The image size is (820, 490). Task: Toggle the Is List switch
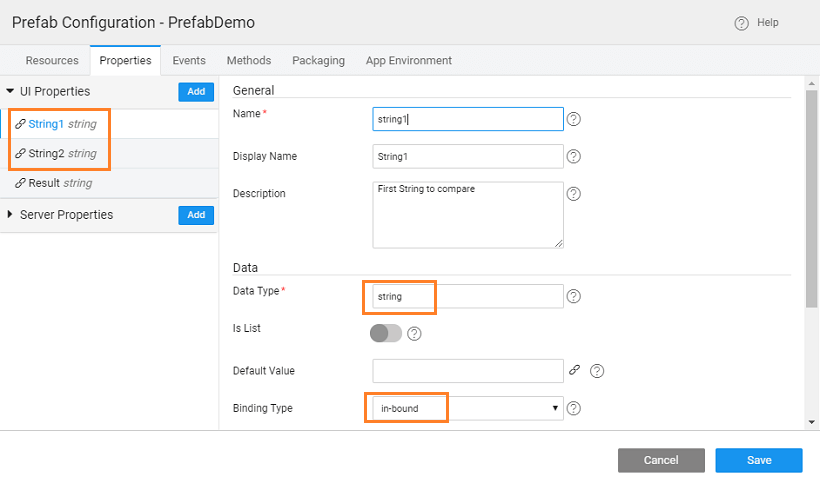coord(386,333)
